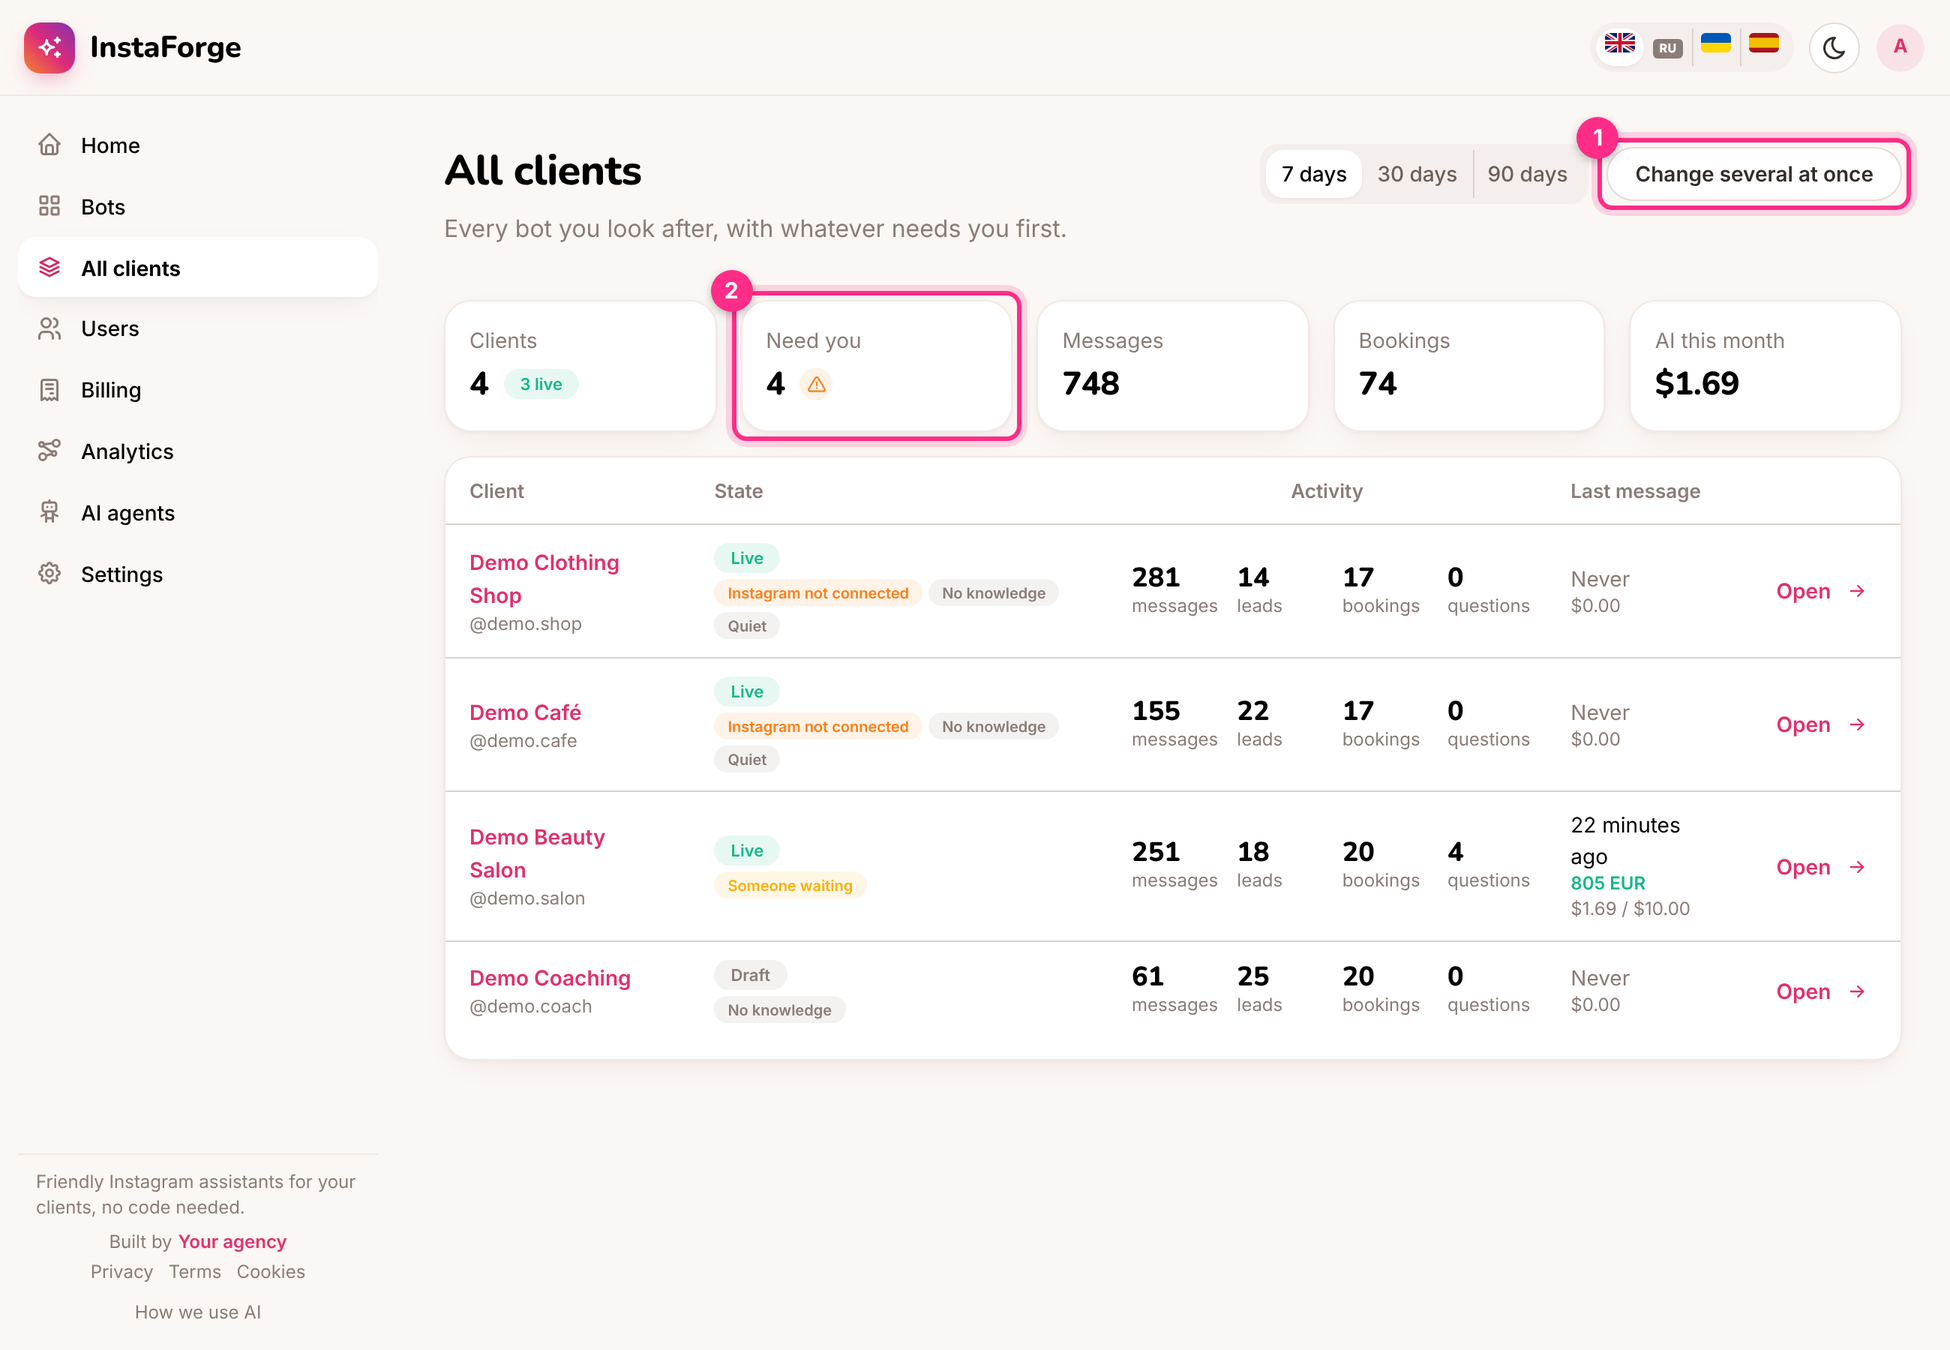Select the RU language option
Viewport: 1950px width, 1350px height.
pos(1667,48)
